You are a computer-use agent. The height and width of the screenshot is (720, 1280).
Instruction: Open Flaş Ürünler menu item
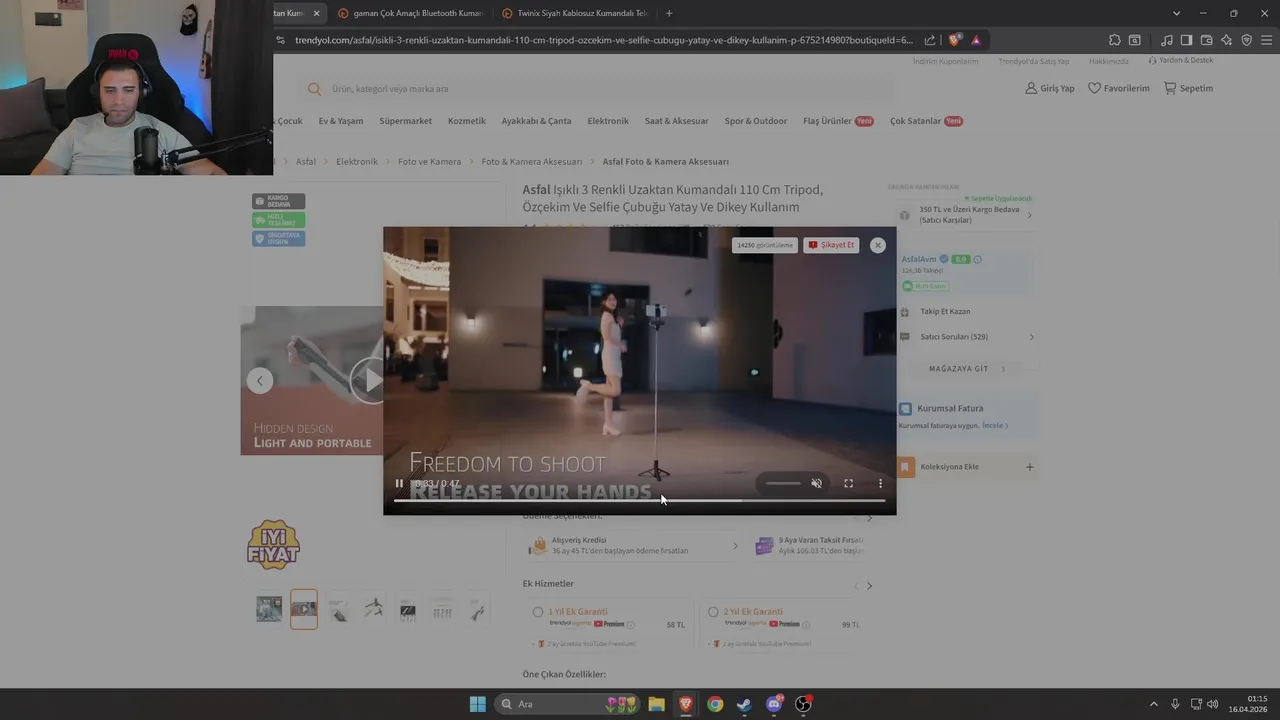[x=838, y=121]
